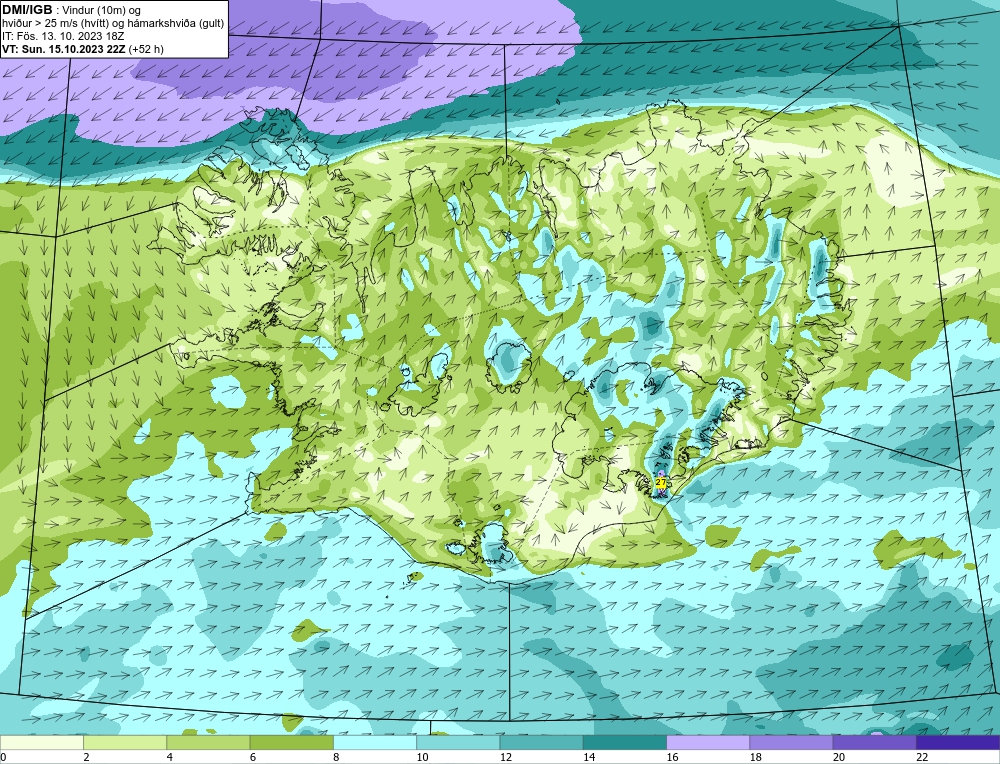Click the scale label 2
The height and width of the screenshot is (764, 1000).
(x=86, y=757)
